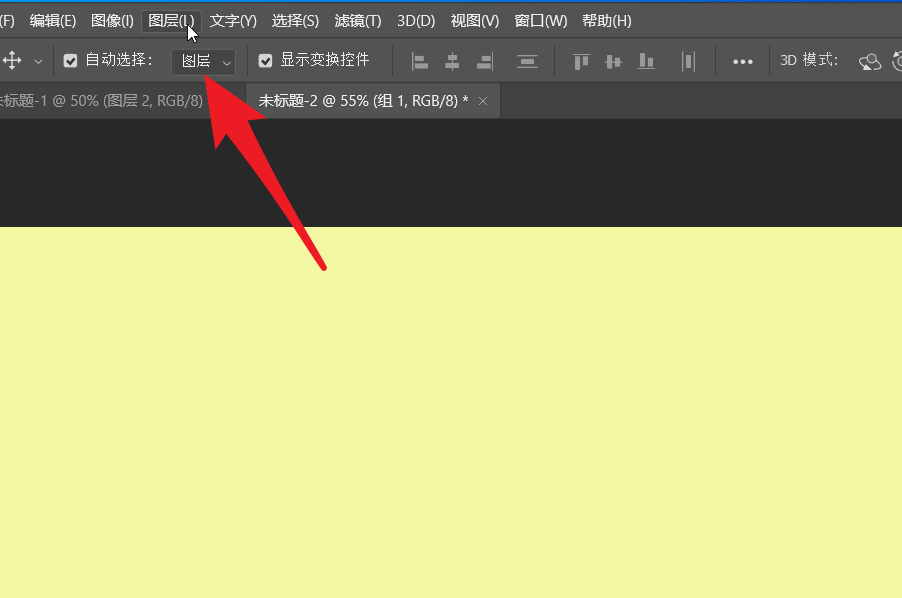Click the align right edges icon
Screen dimensions: 902x598
coord(485,61)
